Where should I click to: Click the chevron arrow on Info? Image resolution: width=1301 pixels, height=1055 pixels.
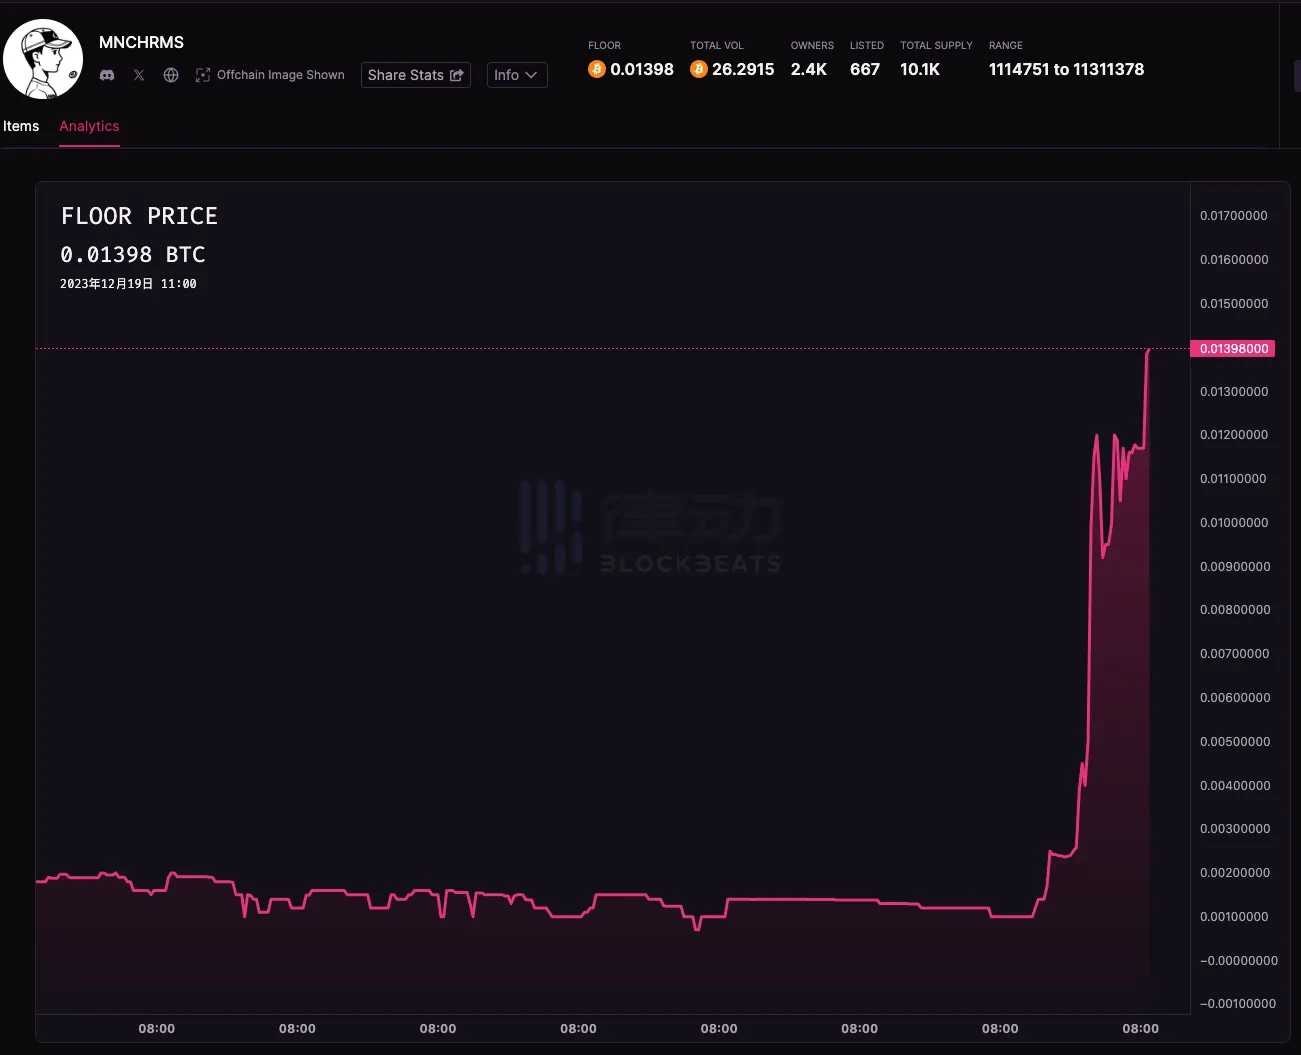coord(531,75)
